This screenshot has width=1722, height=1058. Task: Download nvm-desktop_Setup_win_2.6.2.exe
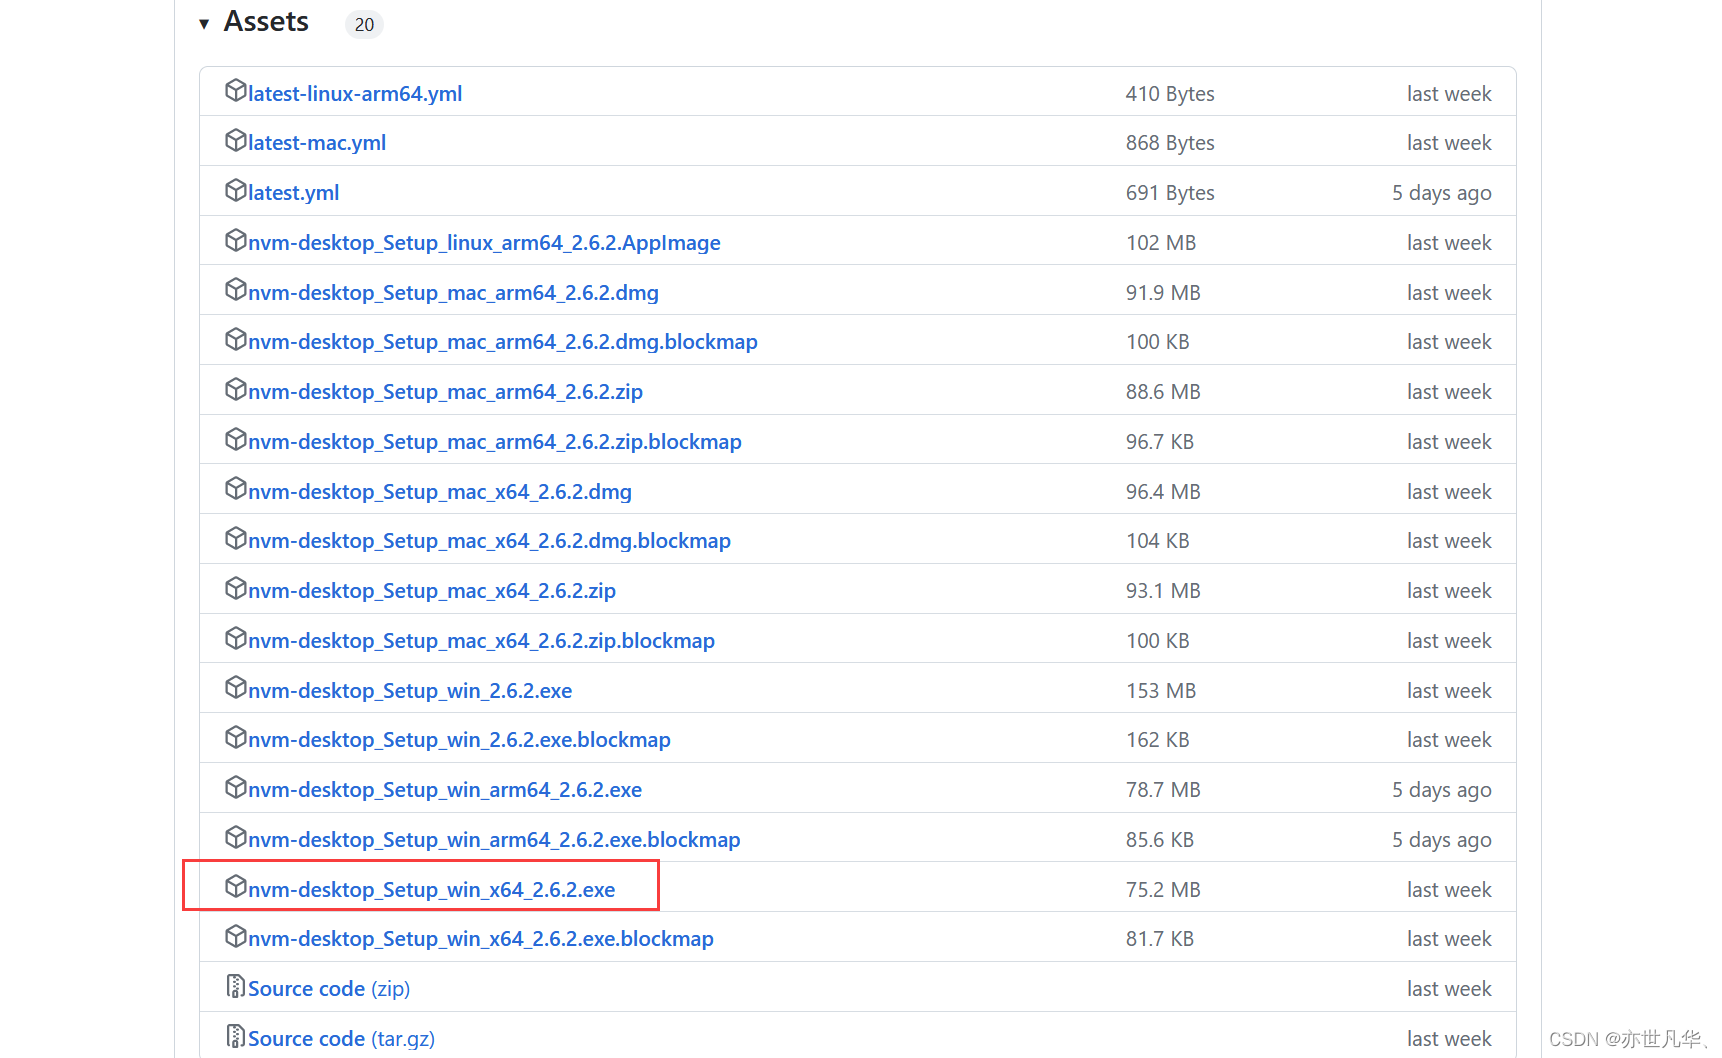pyautogui.click(x=410, y=691)
